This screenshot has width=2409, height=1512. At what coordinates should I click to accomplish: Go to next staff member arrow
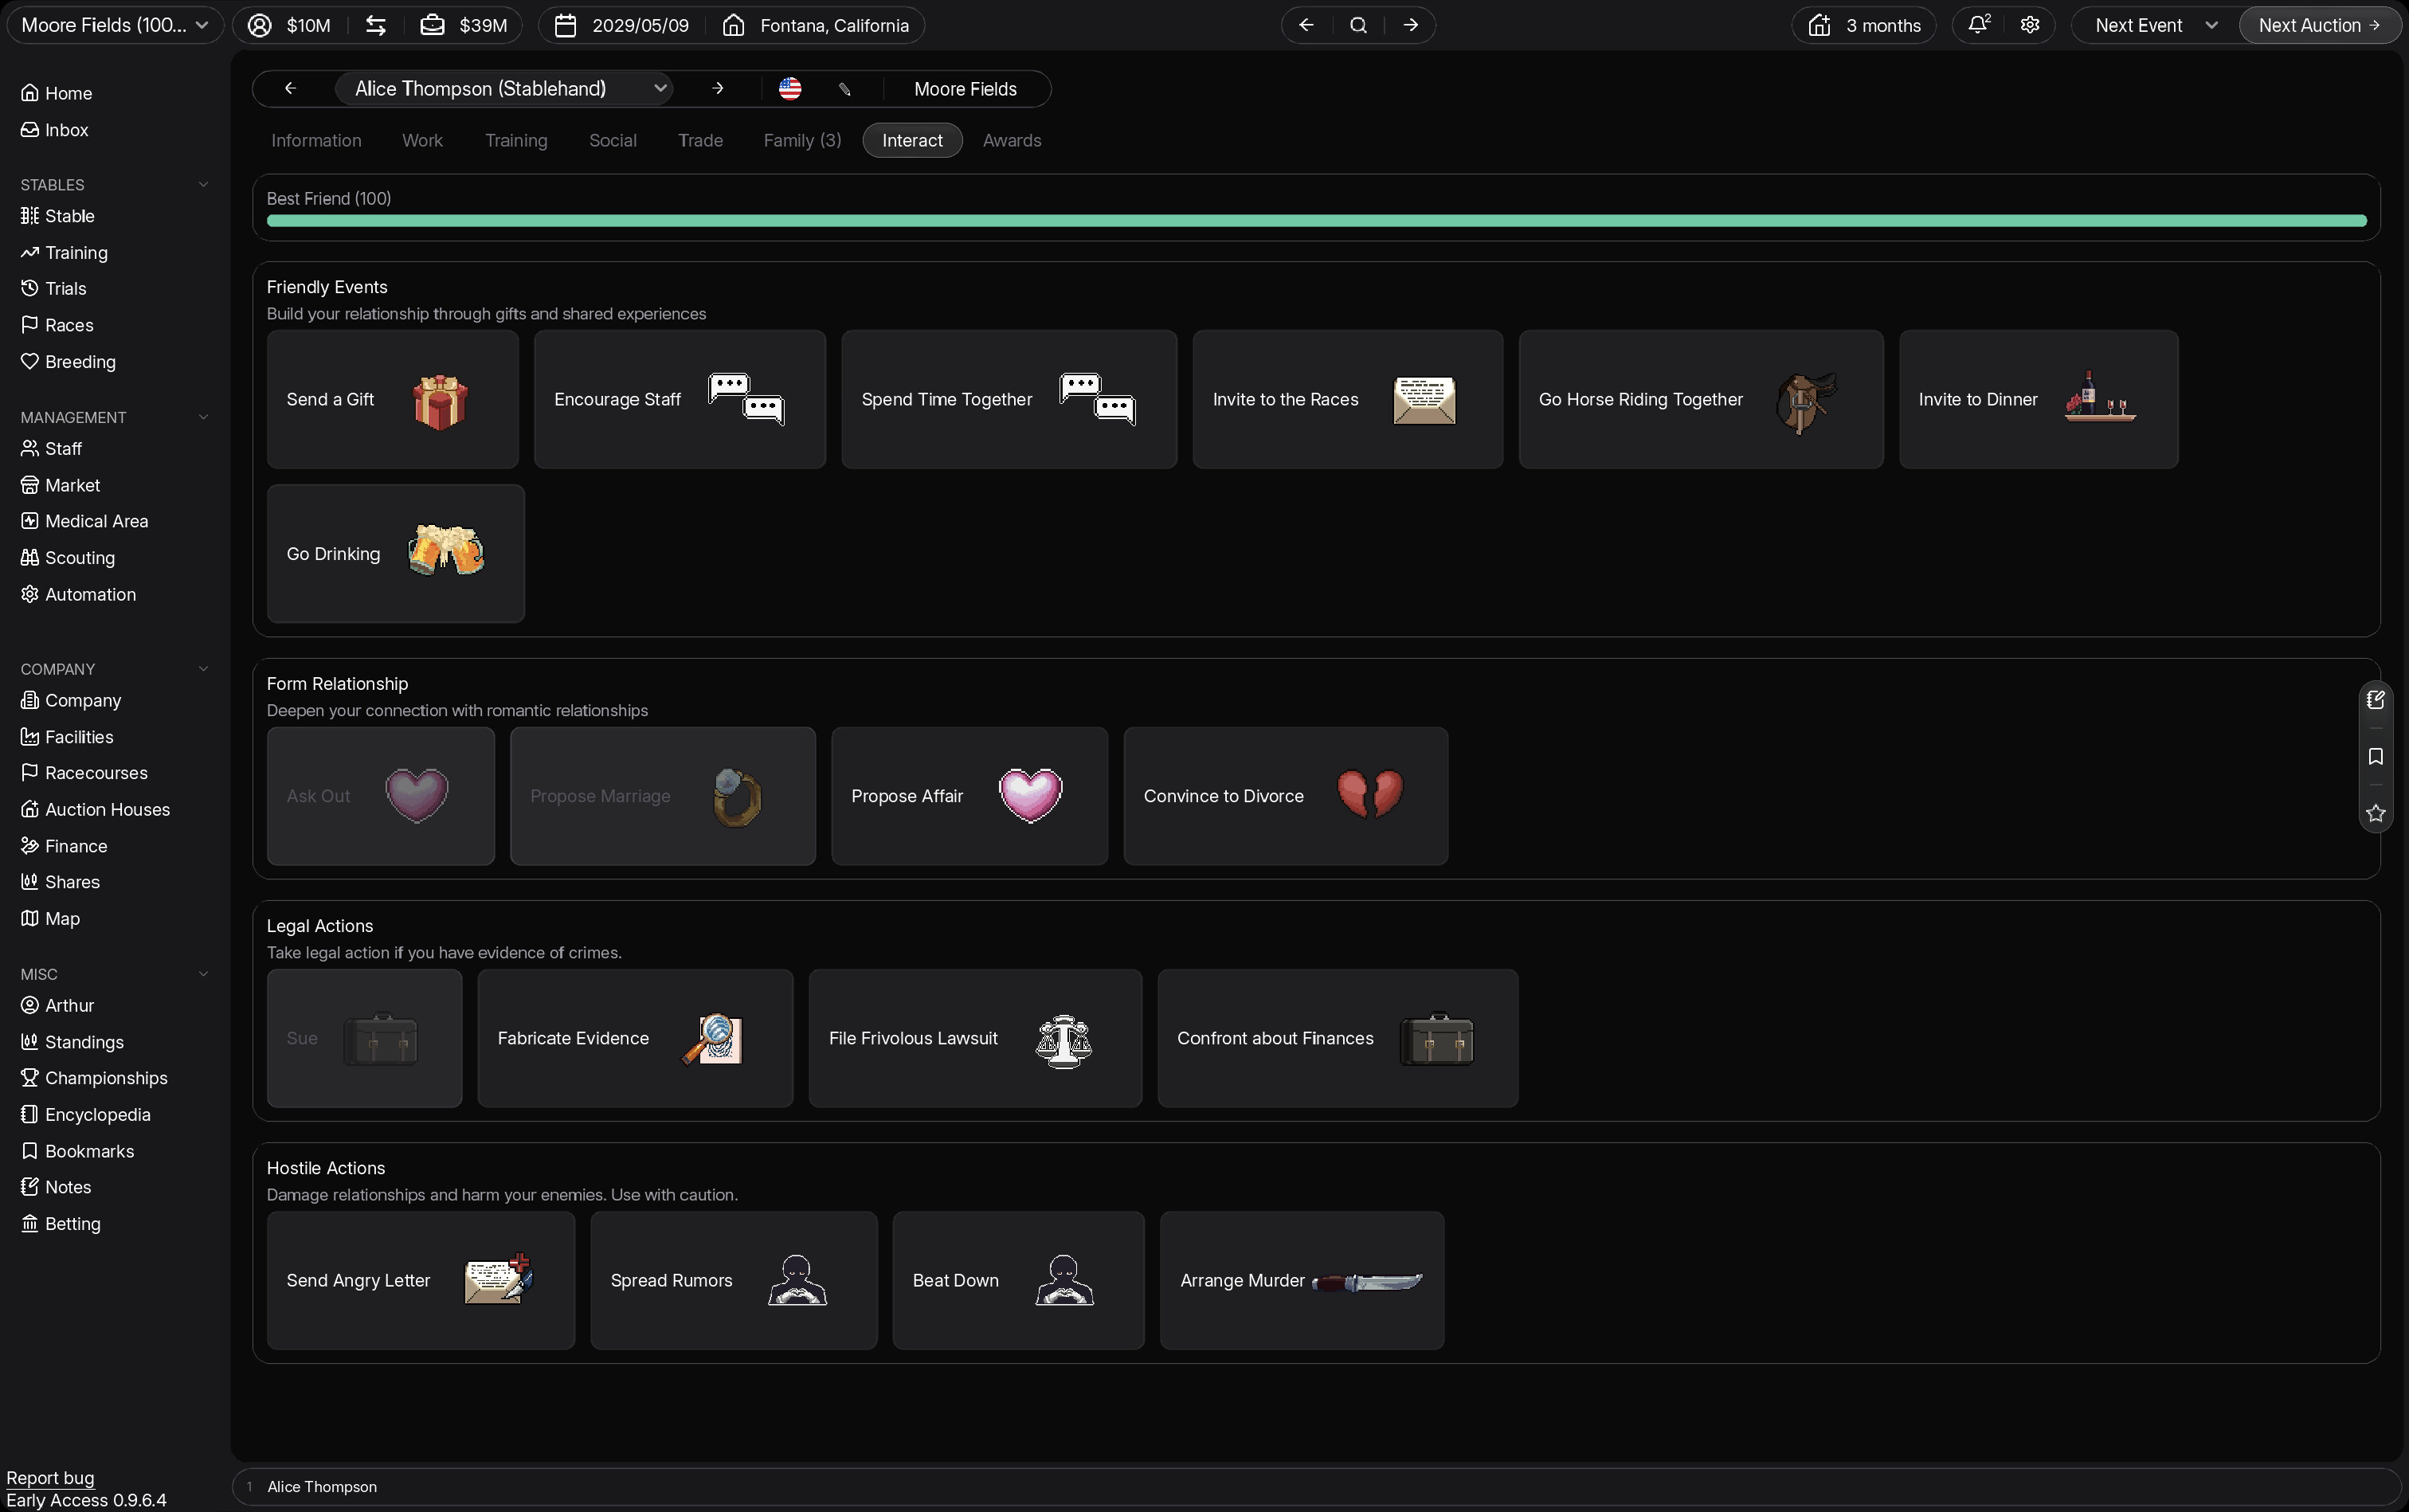717,89
